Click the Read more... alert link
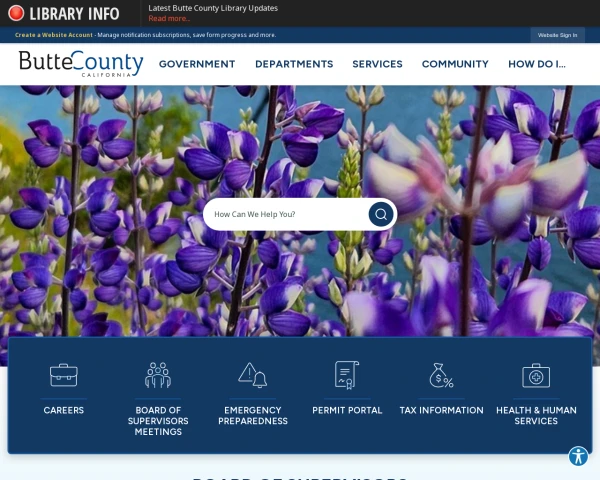 click(x=169, y=18)
